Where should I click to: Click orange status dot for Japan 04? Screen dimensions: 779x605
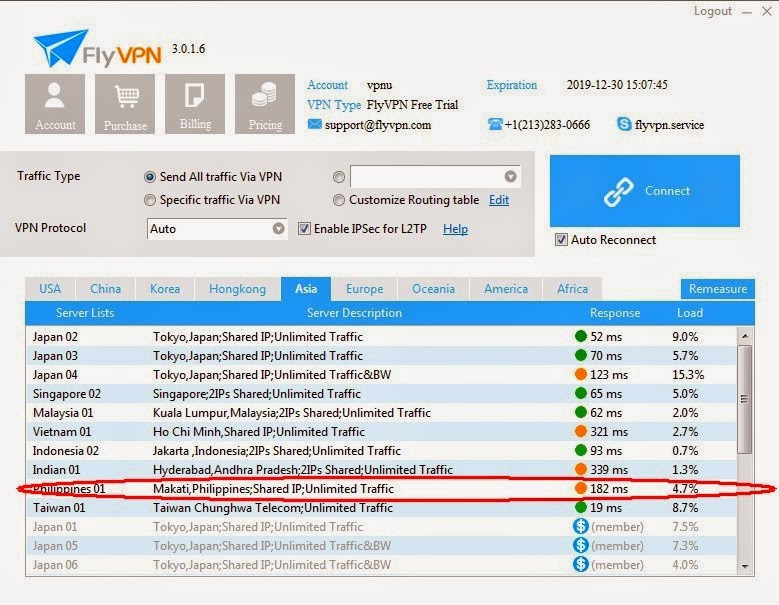[x=581, y=374]
